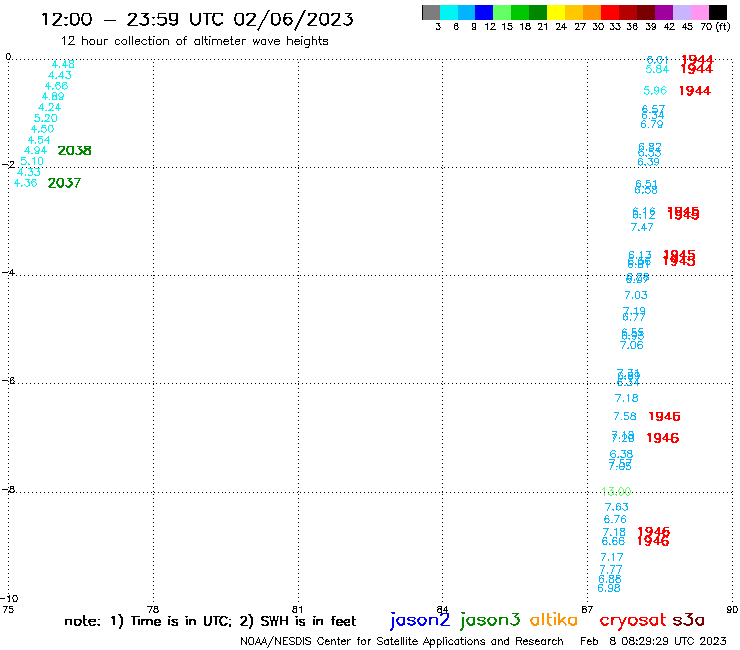The width and height of the screenshot is (740, 650).
Task: Click the black swatch at scale end
Action: point(718,12)
